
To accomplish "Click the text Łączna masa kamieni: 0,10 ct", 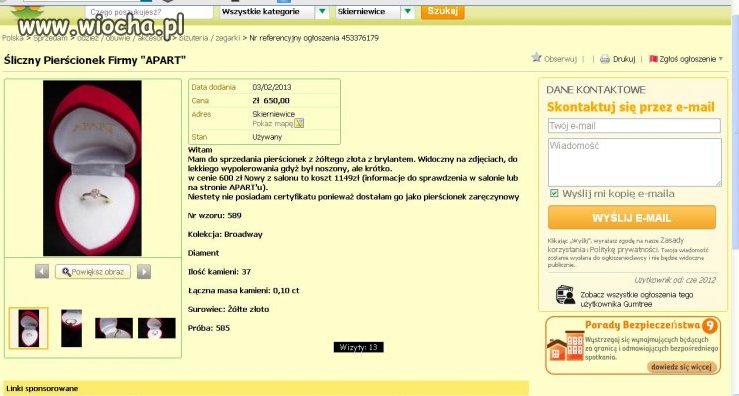I will coord(244,290).
